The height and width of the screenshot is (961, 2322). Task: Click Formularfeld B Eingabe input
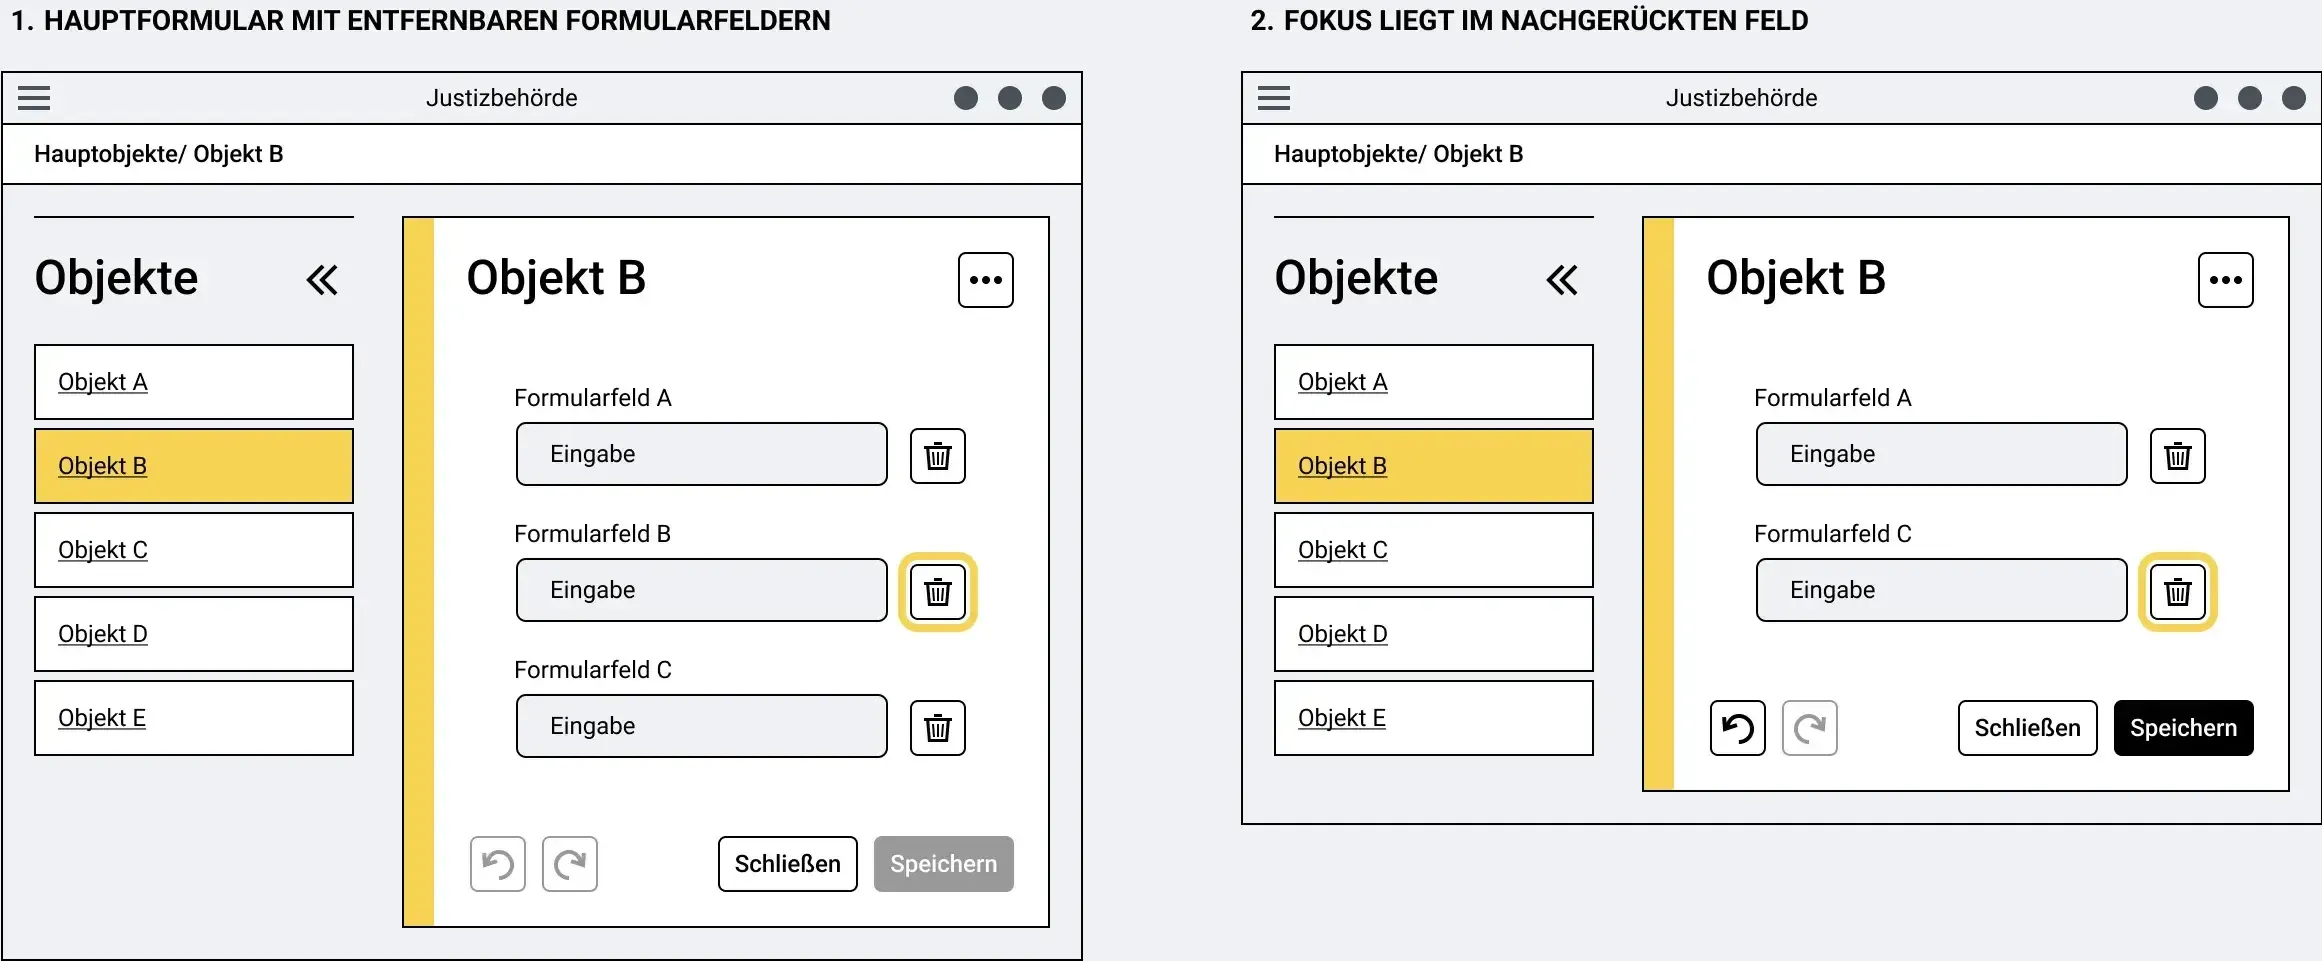click(702, 590)
